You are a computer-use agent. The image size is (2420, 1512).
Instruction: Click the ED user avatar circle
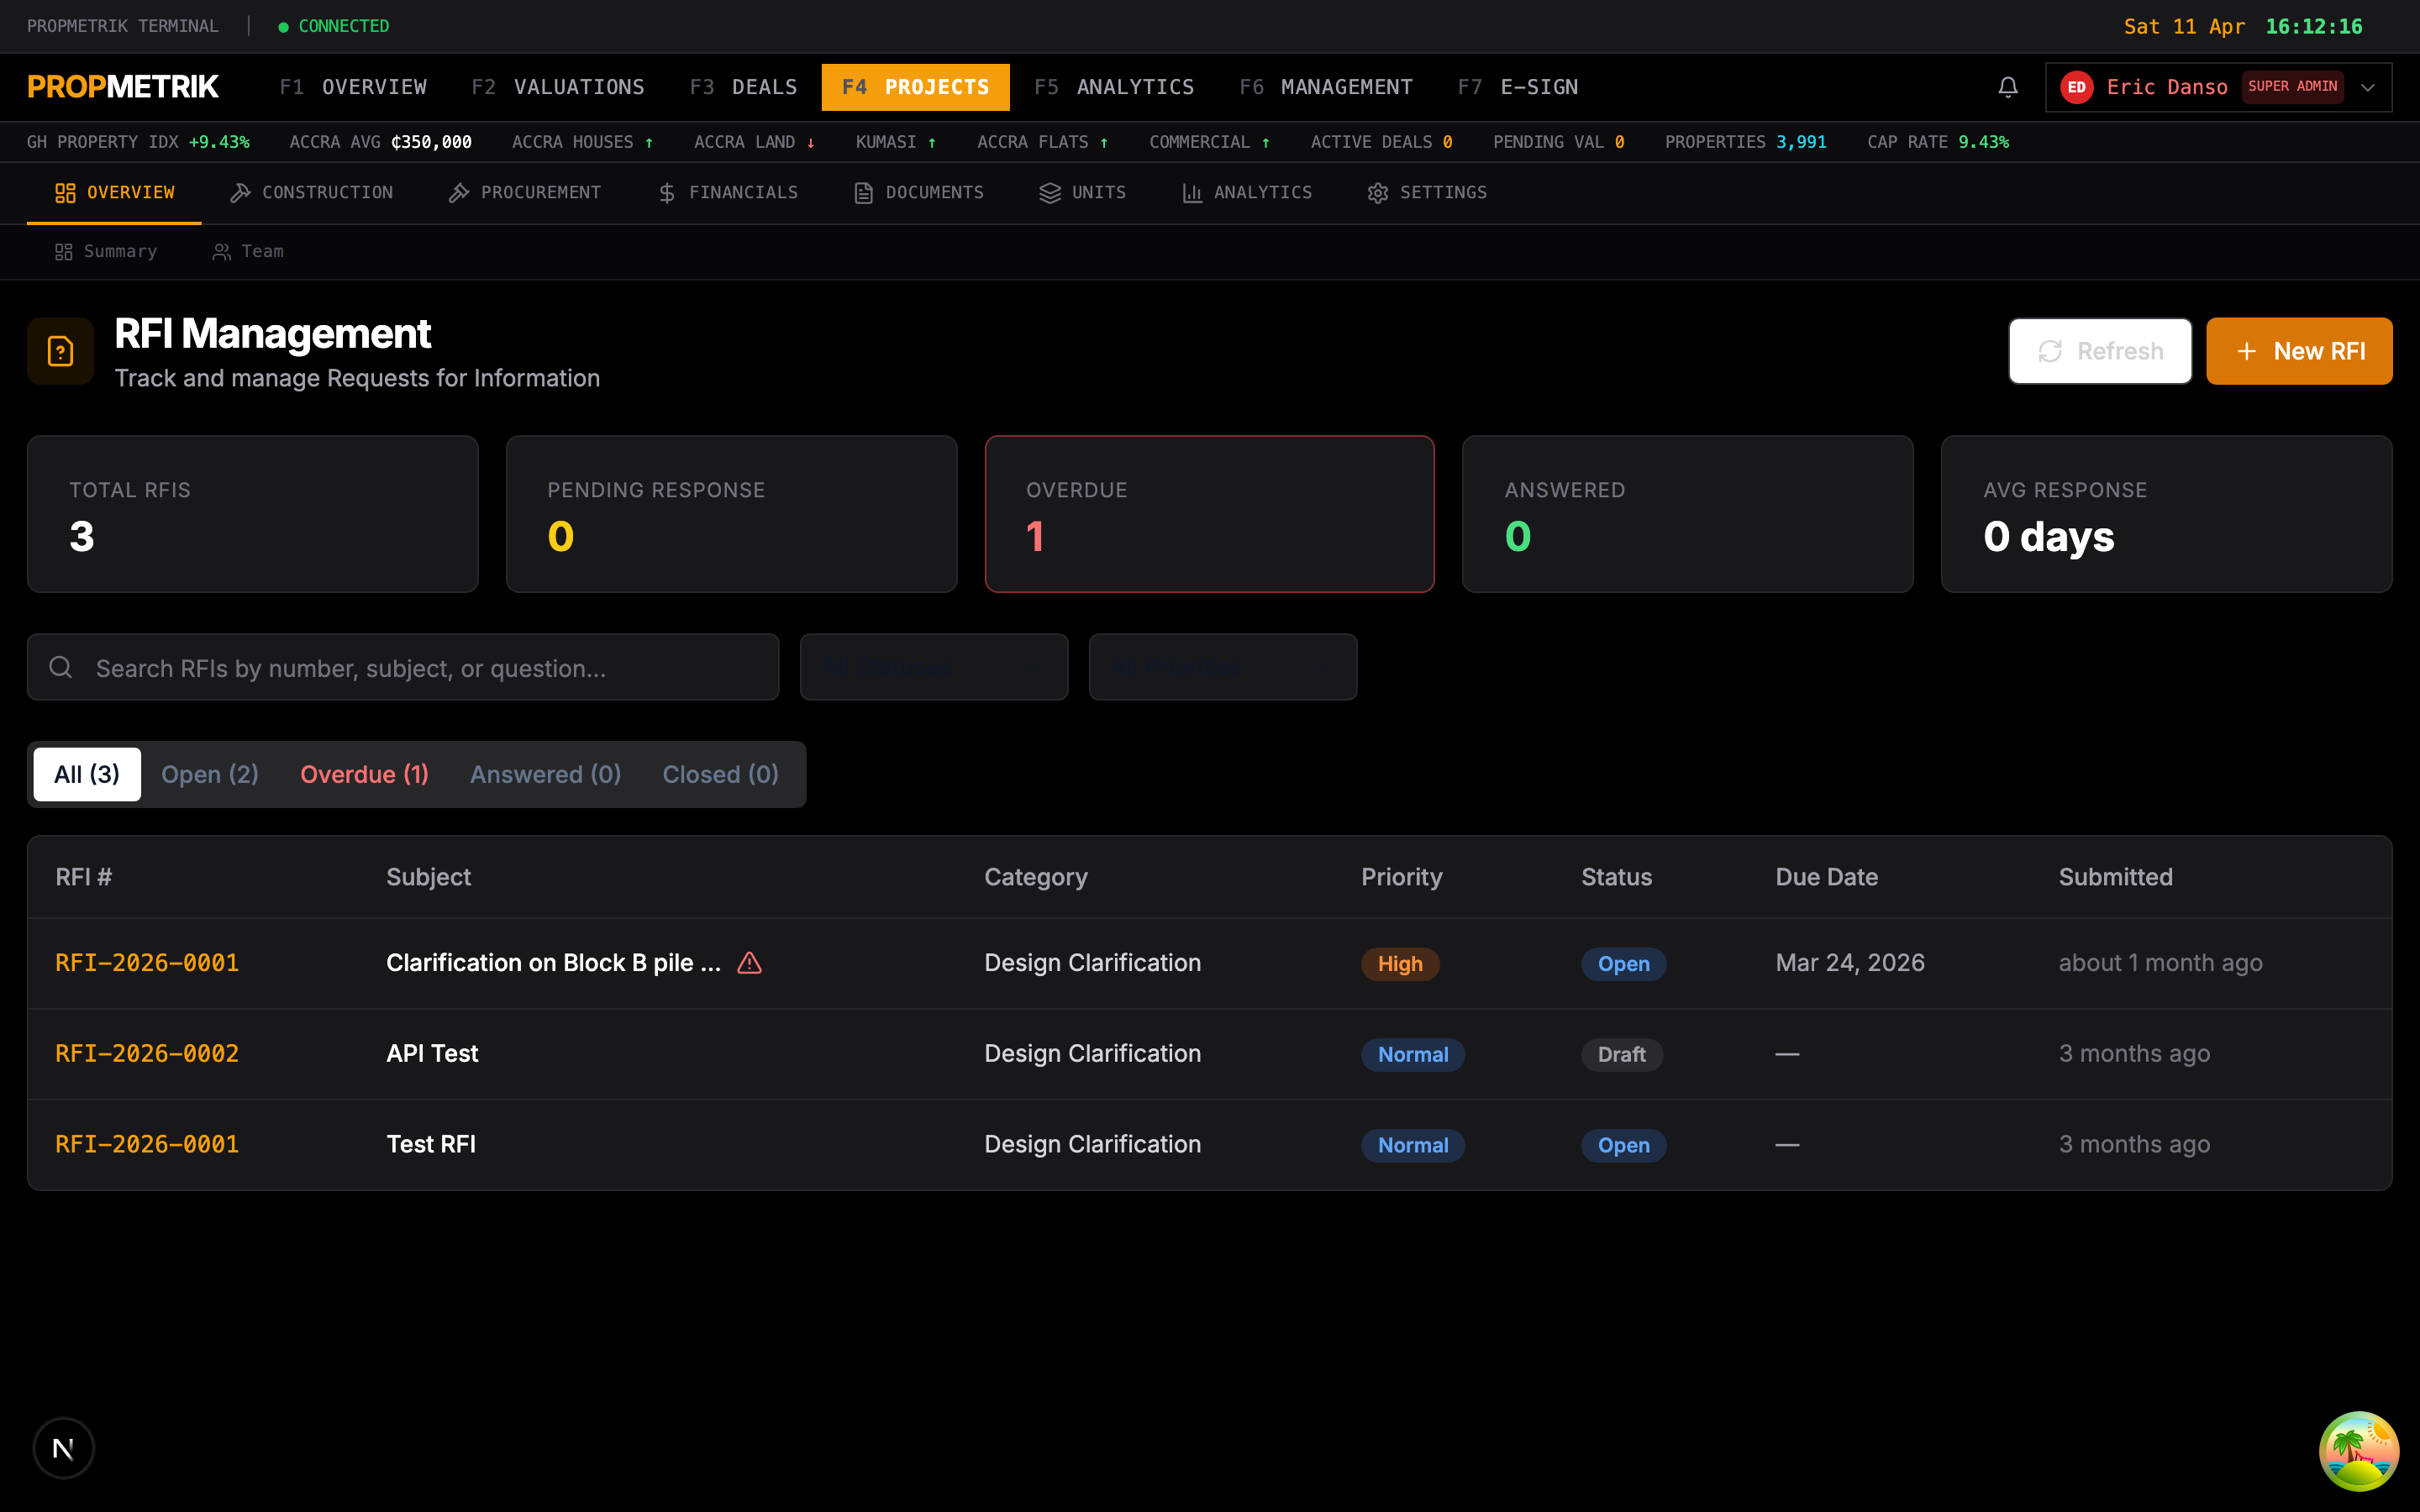[x=2076, y=87]
